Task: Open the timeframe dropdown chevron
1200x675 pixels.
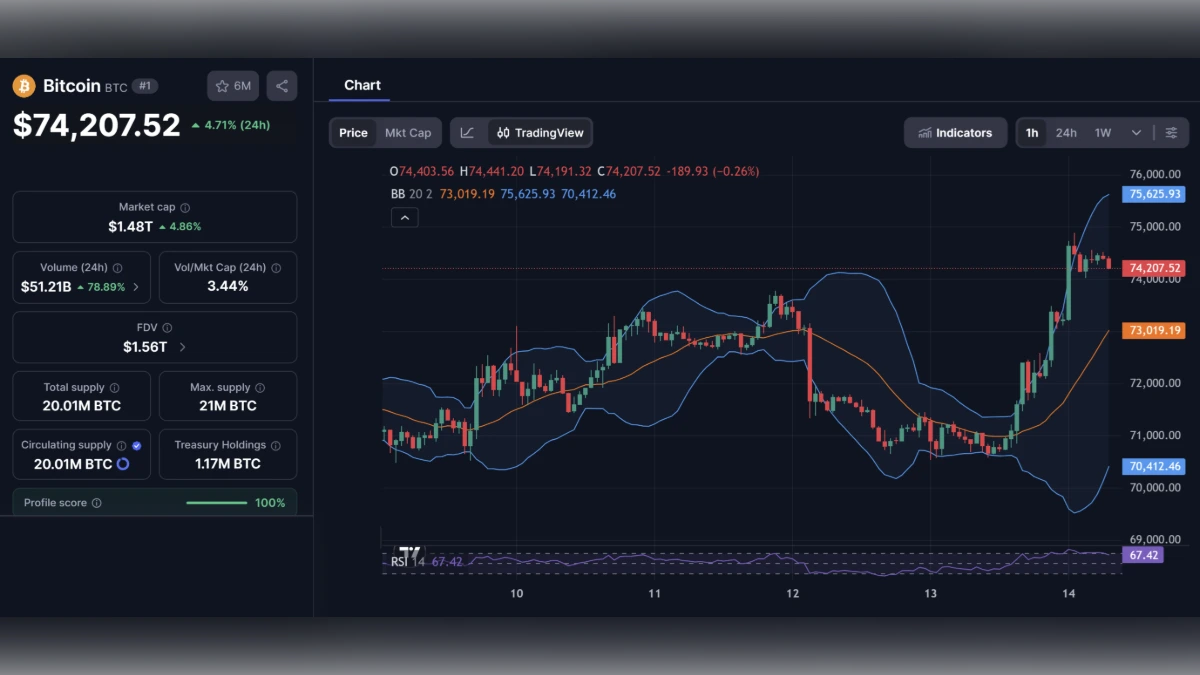Action: pos(1136,132)
